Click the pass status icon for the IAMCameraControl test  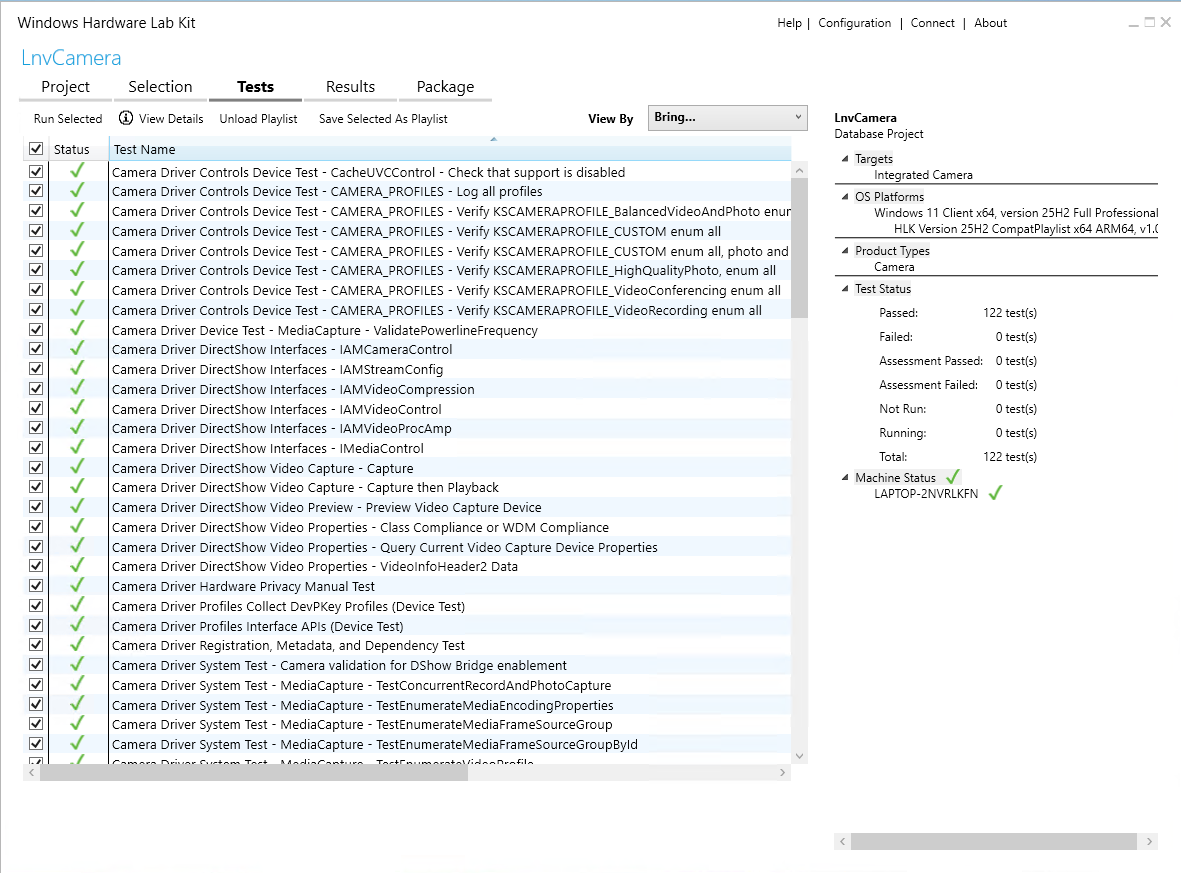coord(77,348)
